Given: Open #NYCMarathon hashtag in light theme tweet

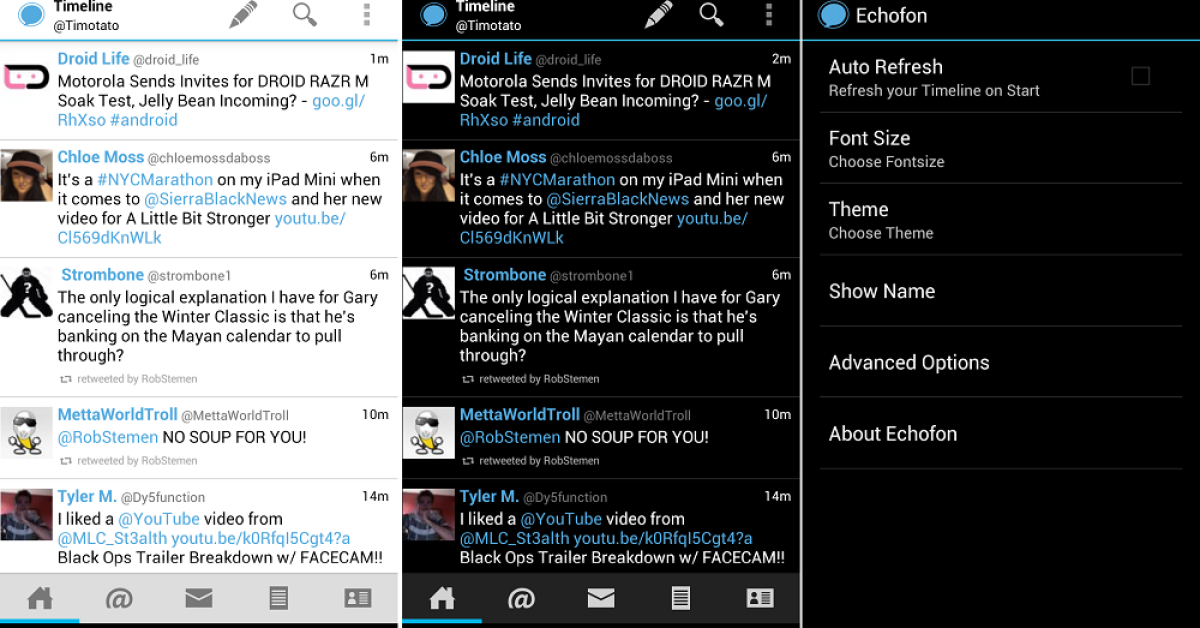Looking at the screenshot, I should pos(155,180).
